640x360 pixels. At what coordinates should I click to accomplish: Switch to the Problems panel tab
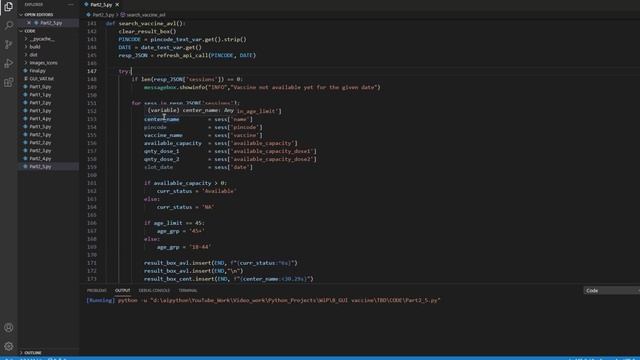(96, 291)
